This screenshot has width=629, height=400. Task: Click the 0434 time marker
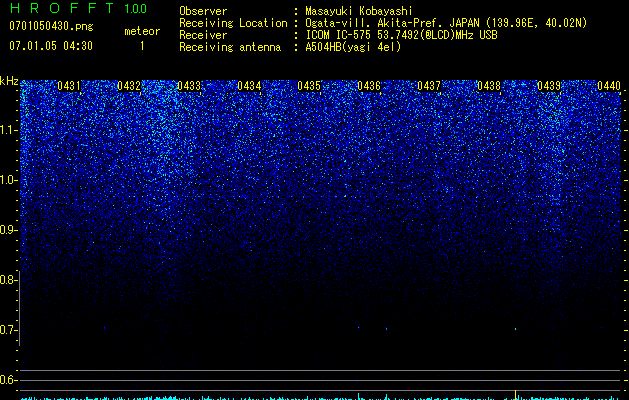(x=249, y=86)
